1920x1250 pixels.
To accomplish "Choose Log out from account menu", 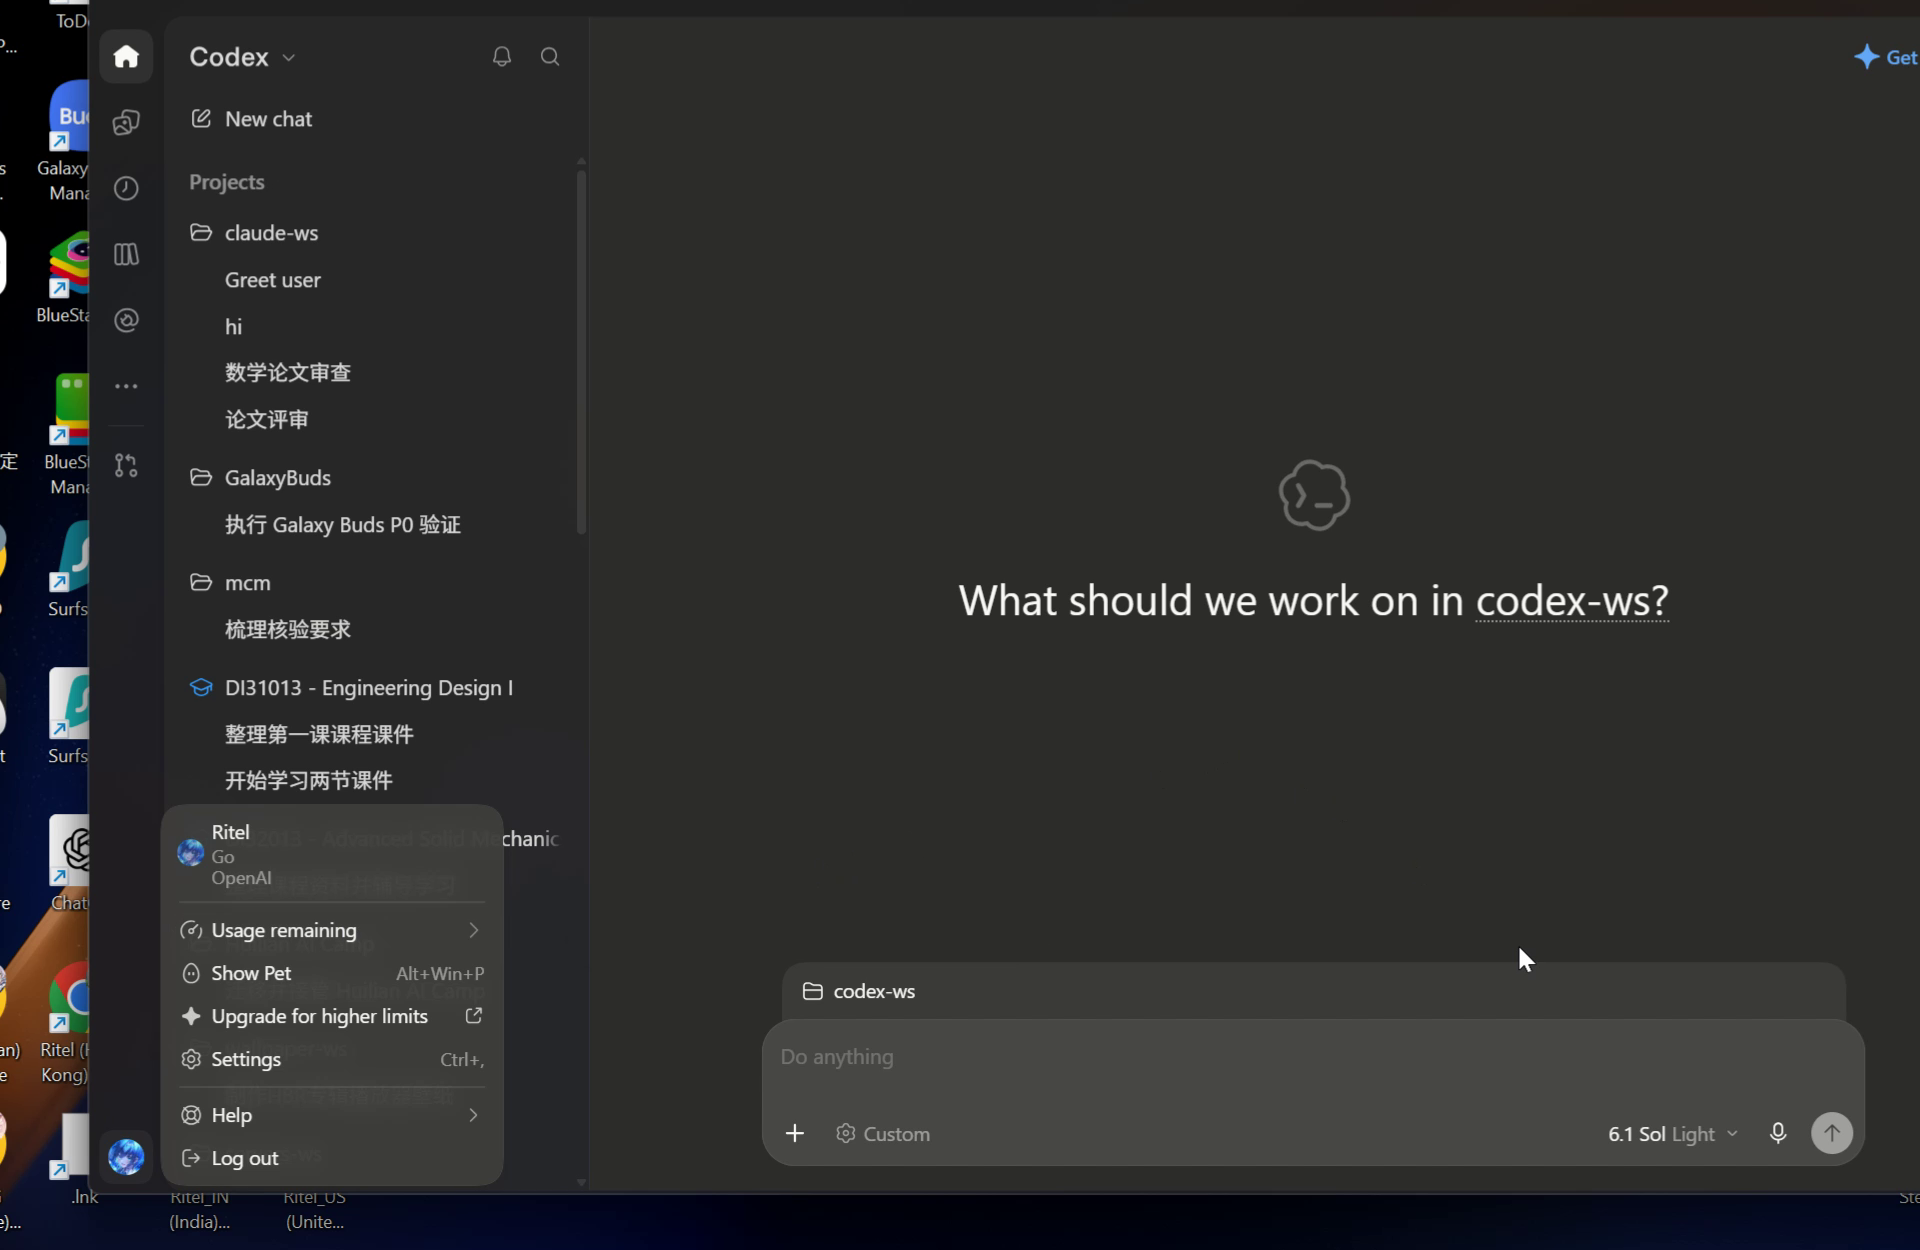I will pos(332,1158).
